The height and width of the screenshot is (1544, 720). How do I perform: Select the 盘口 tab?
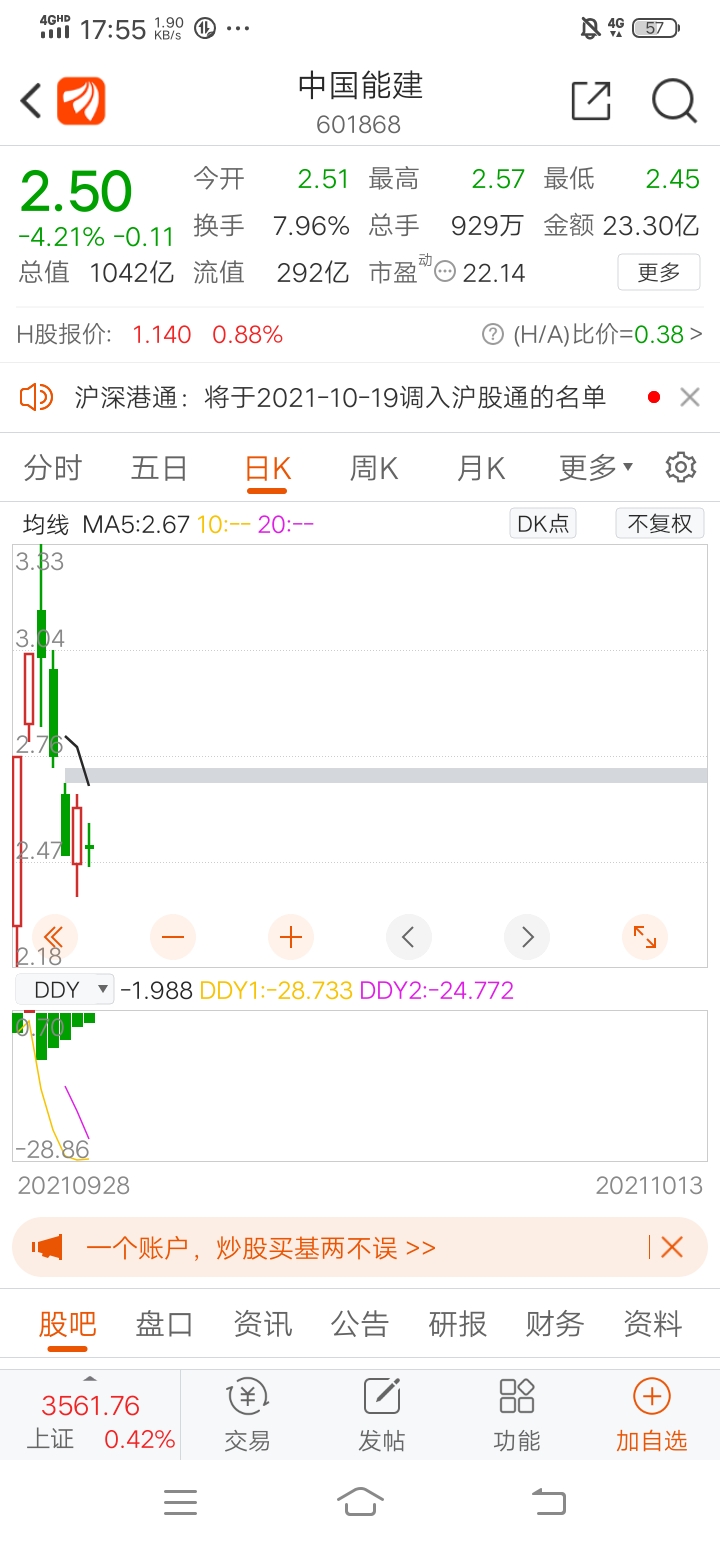(164, 1324)
